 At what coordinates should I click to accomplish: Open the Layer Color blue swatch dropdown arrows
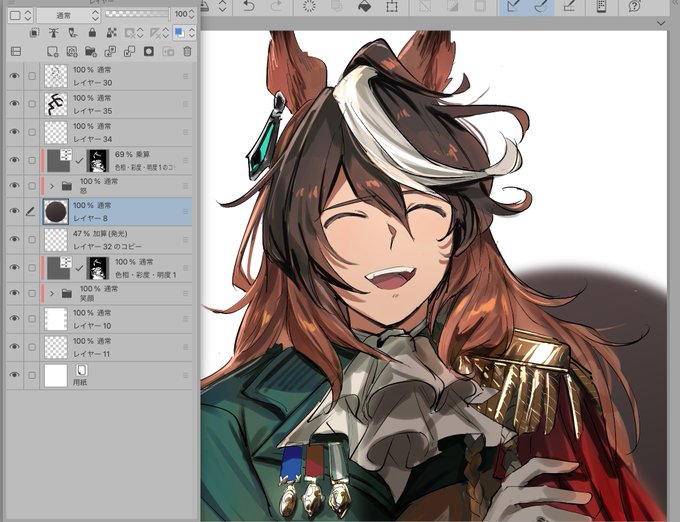(x=191, y=33)
